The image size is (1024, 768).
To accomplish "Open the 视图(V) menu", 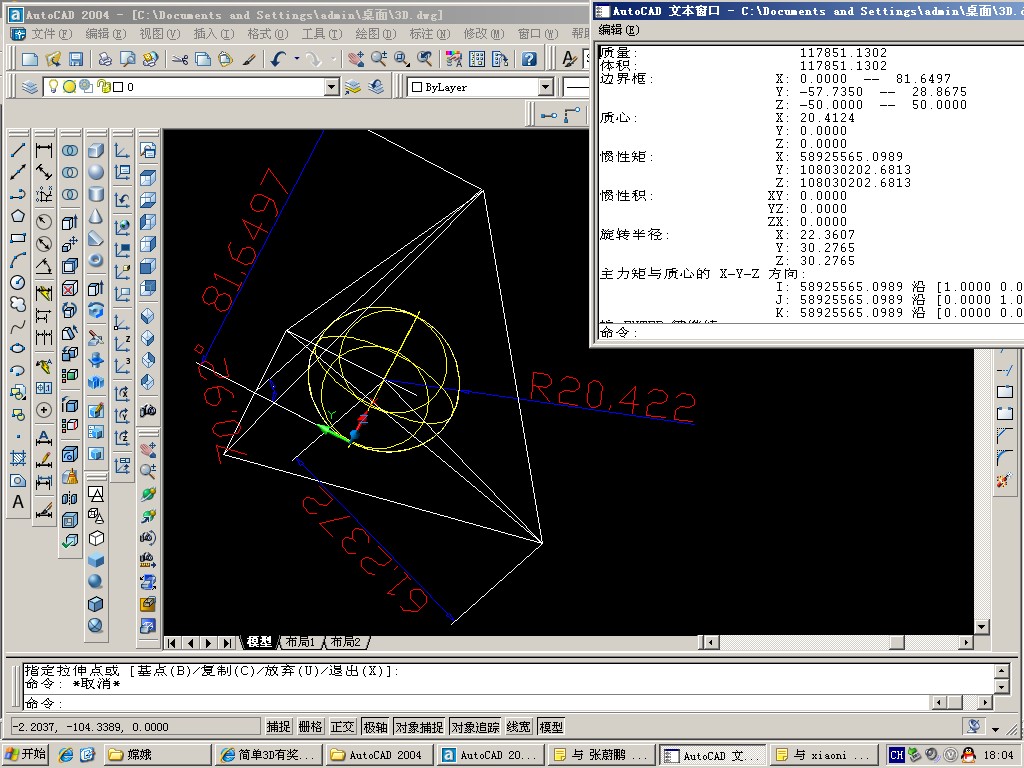I will (159, 34).
